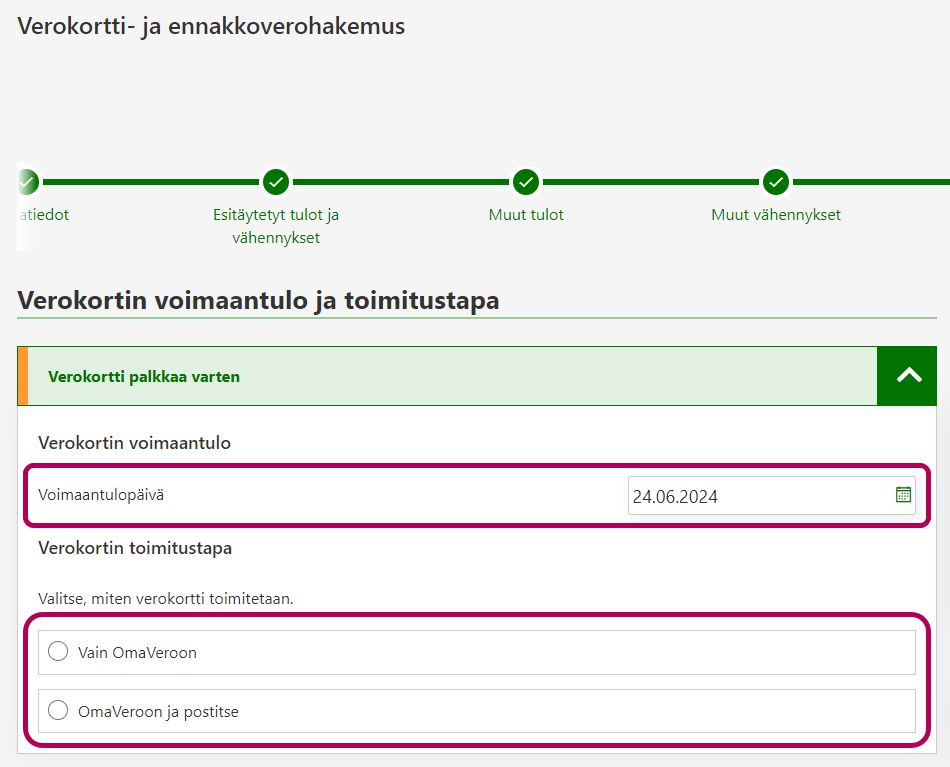
Task: Select the OmaVeroon ja postitse radio button
Action: tap(58, 711)
